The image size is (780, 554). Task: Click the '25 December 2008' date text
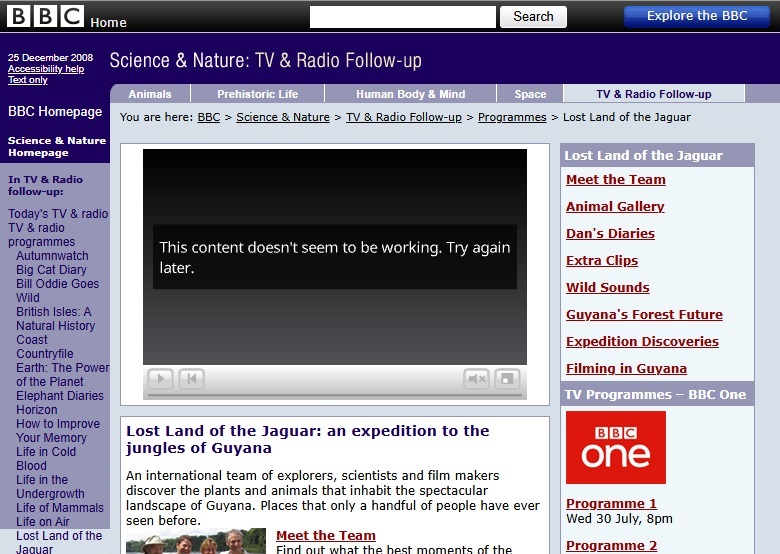click(x=50, y=58)
